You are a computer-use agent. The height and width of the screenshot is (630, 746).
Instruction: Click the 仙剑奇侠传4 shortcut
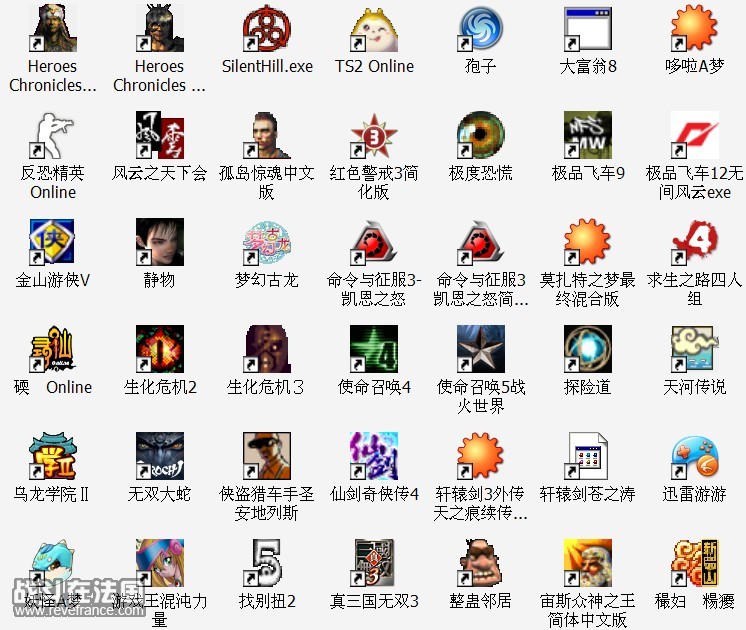tap(373, 456)
